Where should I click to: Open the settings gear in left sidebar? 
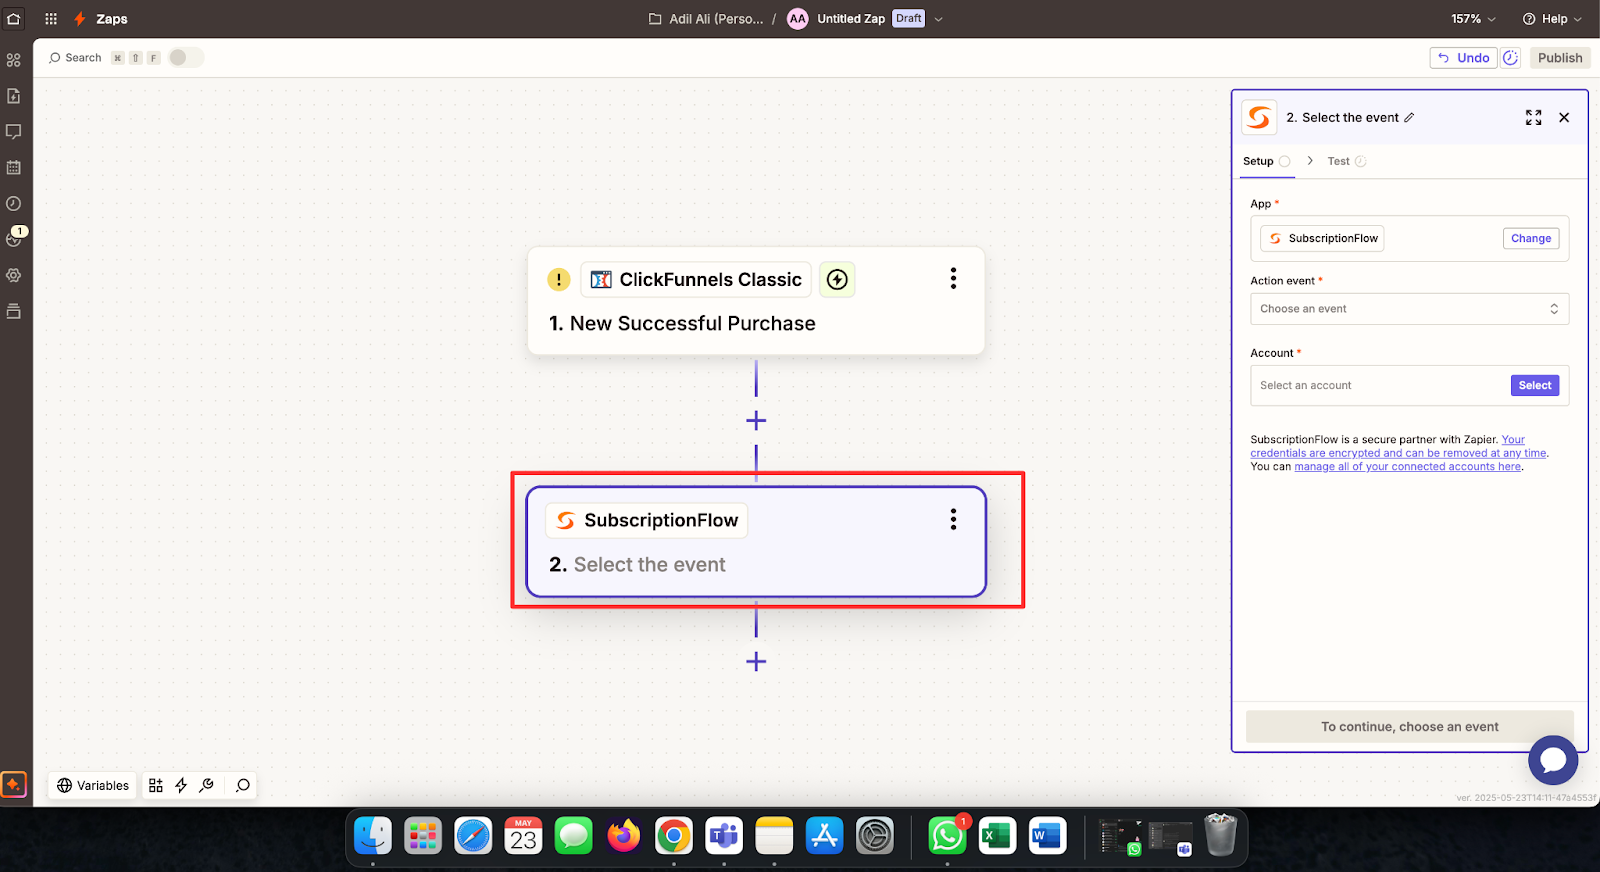point(14,275)
